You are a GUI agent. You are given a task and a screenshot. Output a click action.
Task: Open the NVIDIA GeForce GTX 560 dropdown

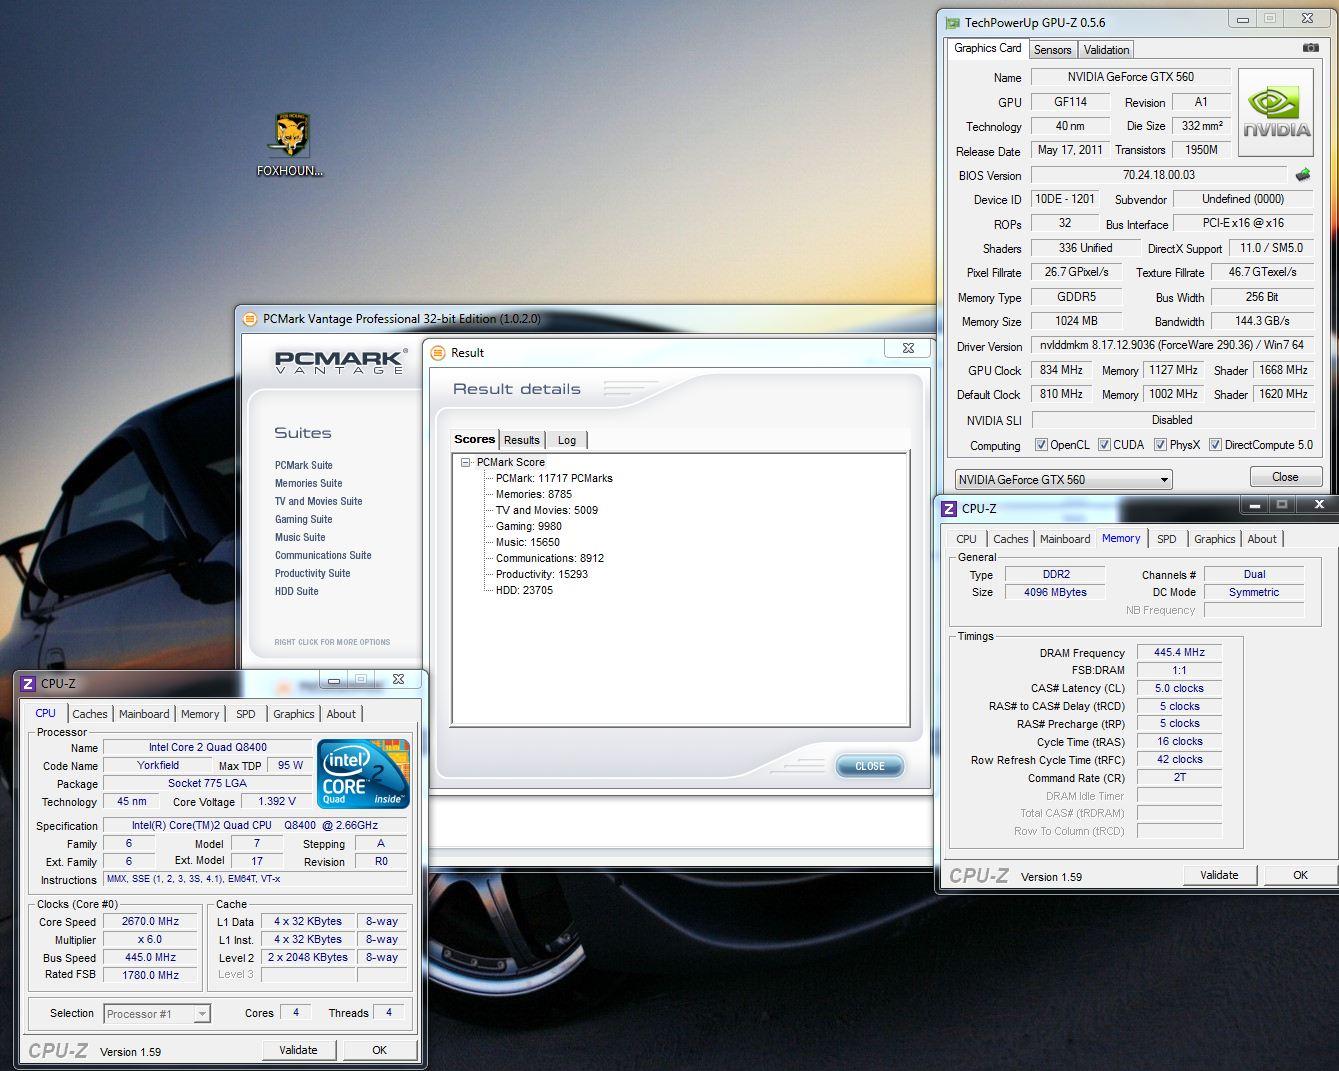click(1063, 480)
